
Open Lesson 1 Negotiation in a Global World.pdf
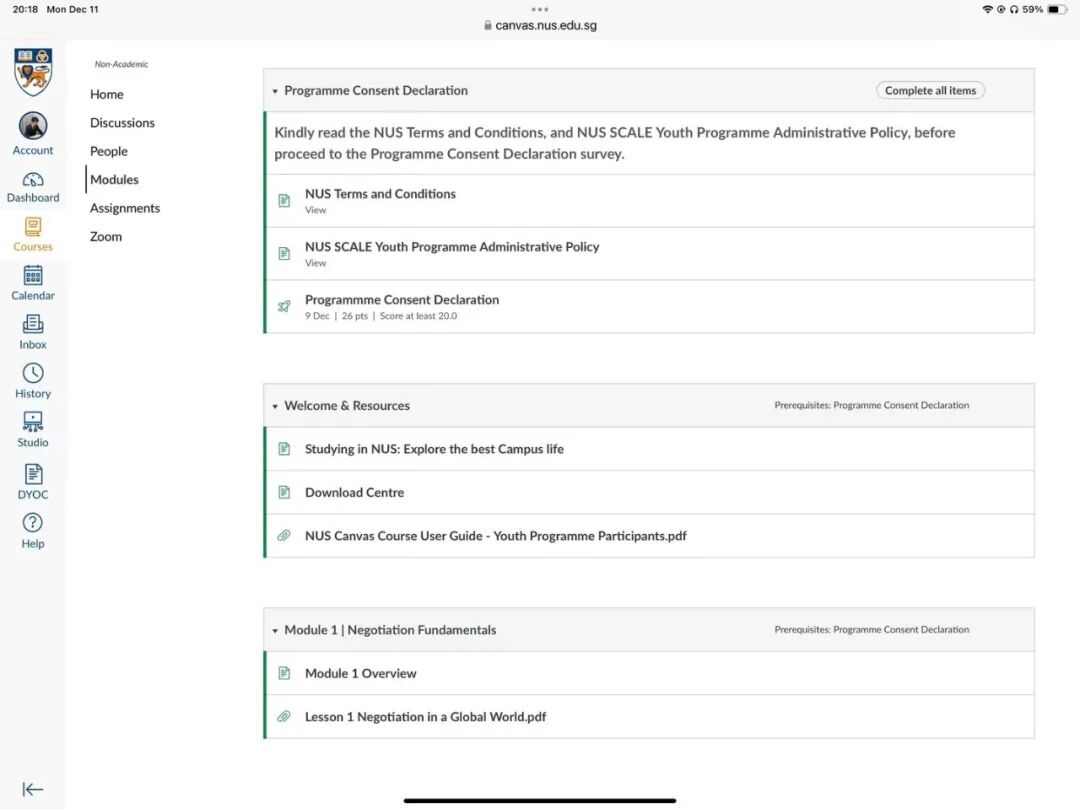(x=426, y=717)
